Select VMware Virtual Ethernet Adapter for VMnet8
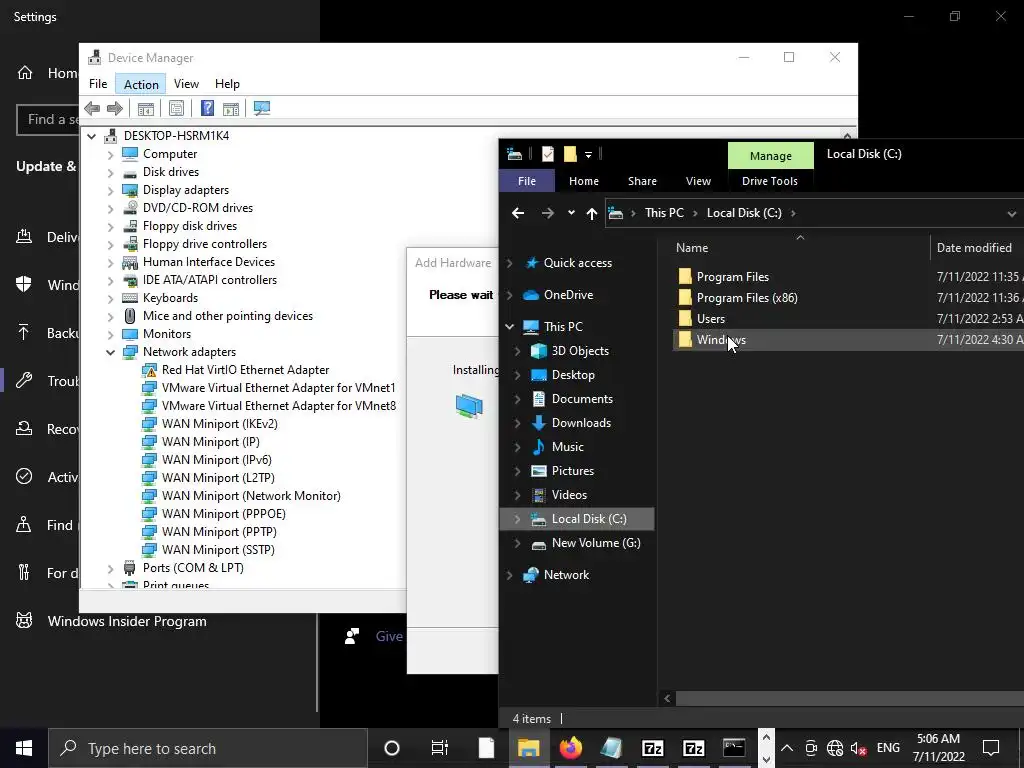Screen dimensions: 1024x768 (279, 406)
